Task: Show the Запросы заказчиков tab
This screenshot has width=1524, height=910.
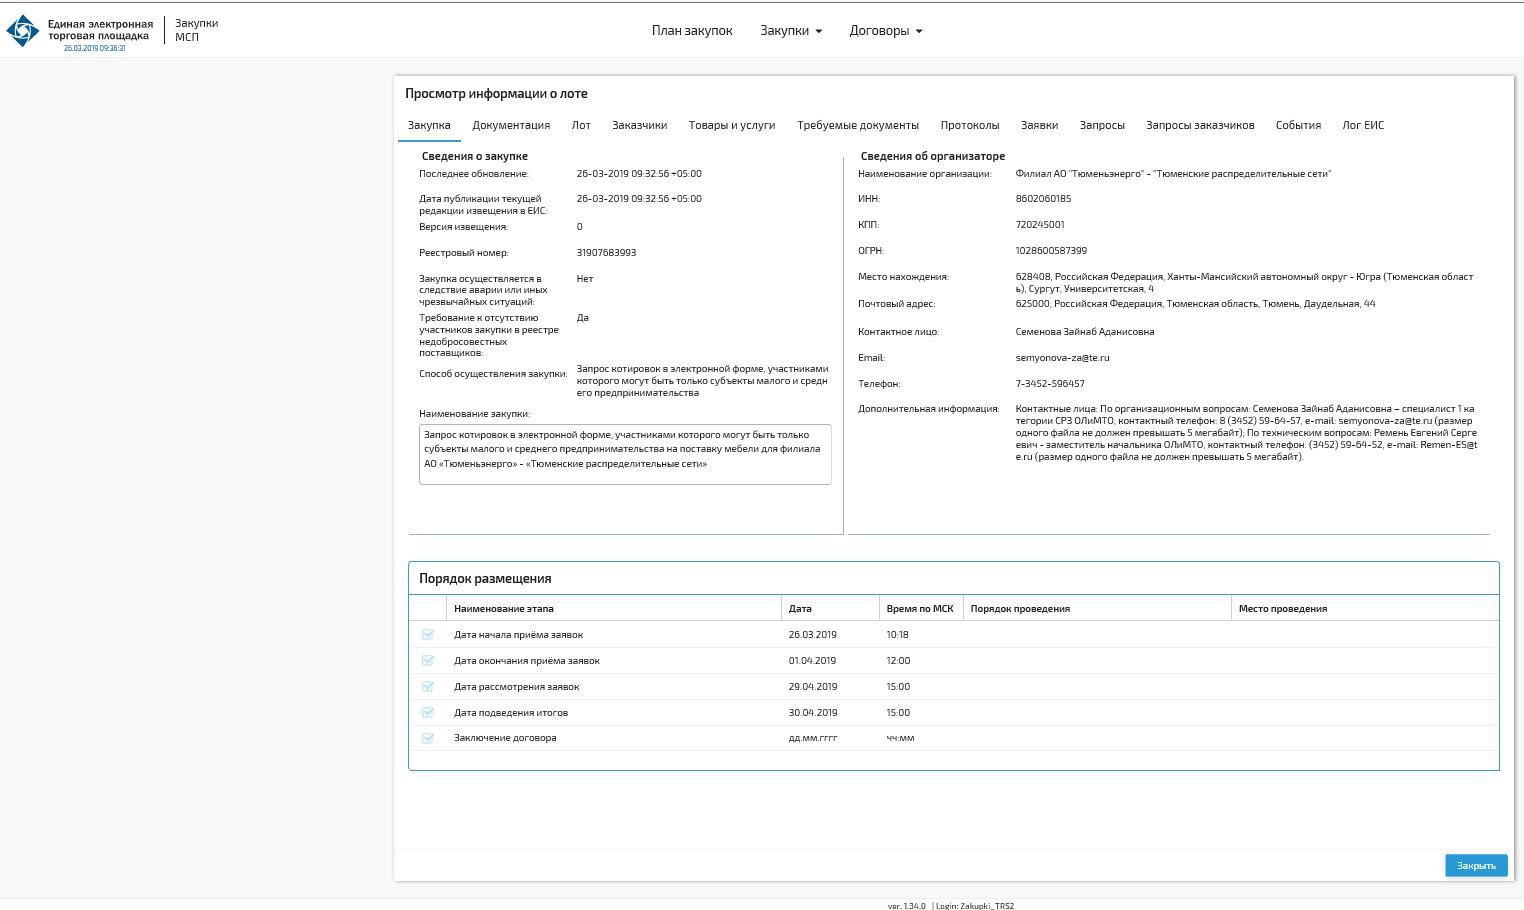Action: 1199,126
